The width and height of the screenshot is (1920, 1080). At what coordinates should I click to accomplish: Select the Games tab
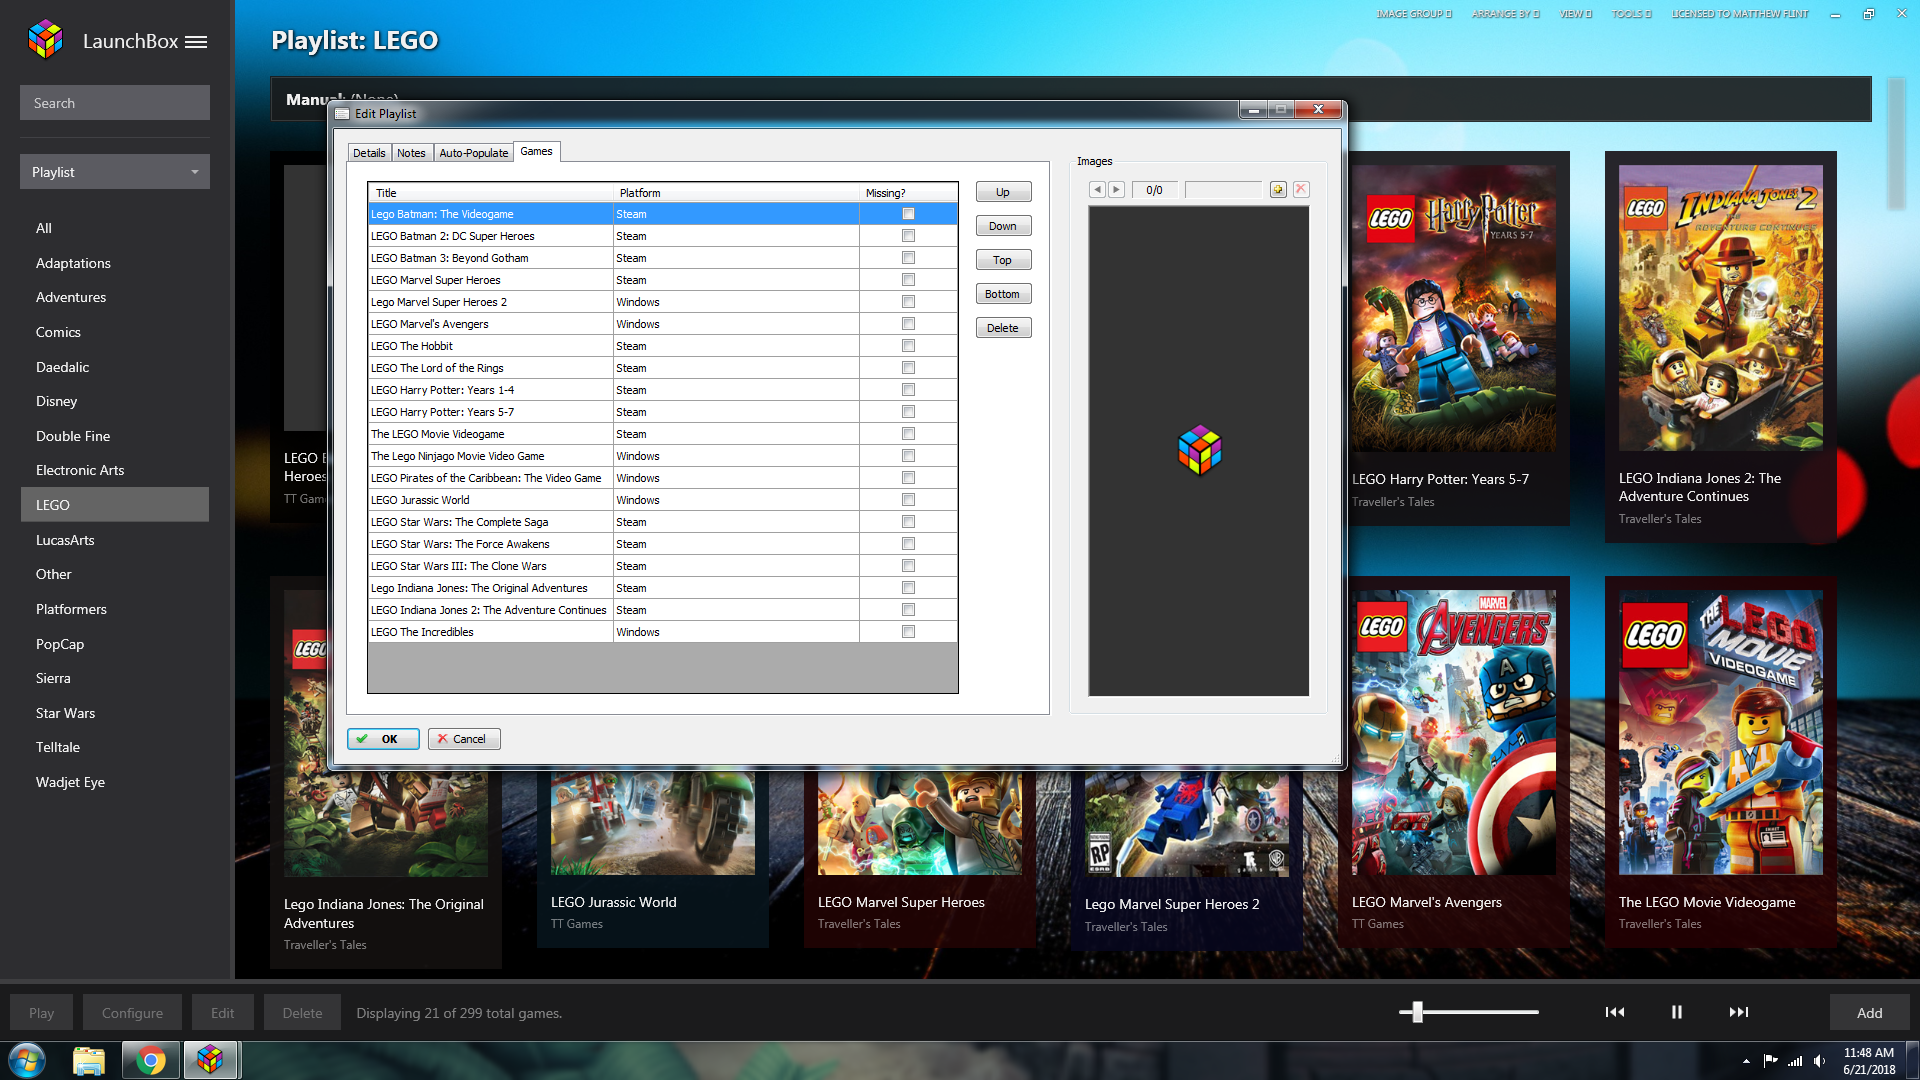click(536, 152)
